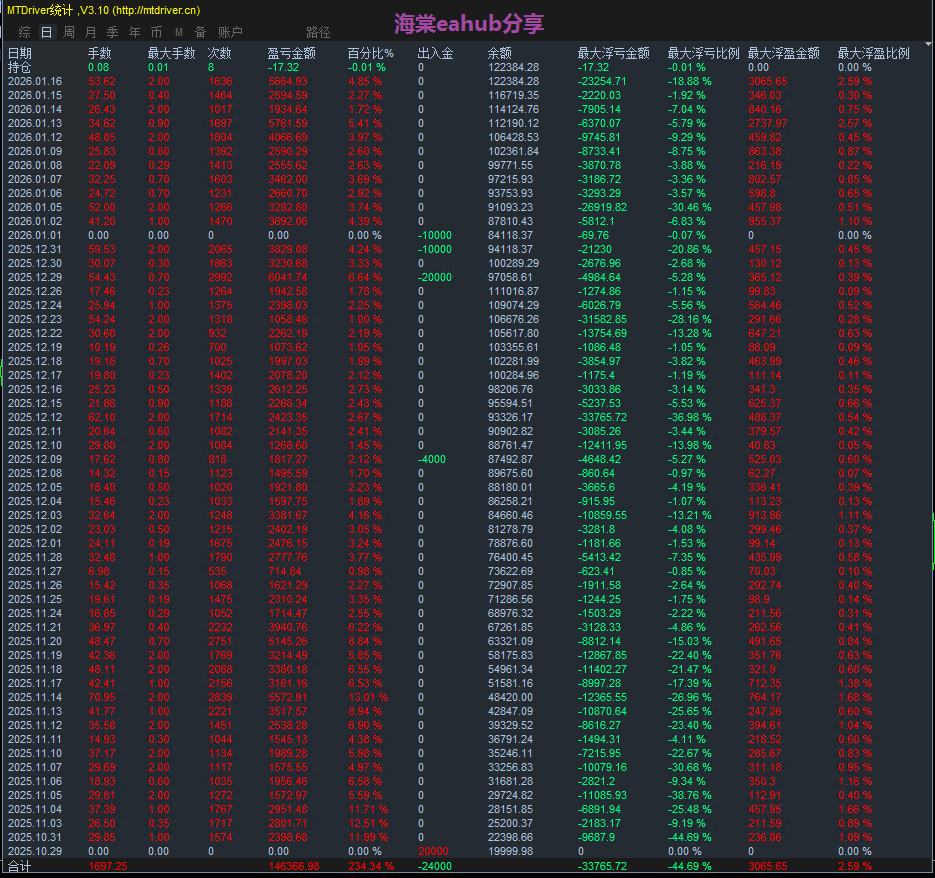Click lots value 70.95
Image resolution: width=935 pixels, height=878 pixels.
(102, 697)
